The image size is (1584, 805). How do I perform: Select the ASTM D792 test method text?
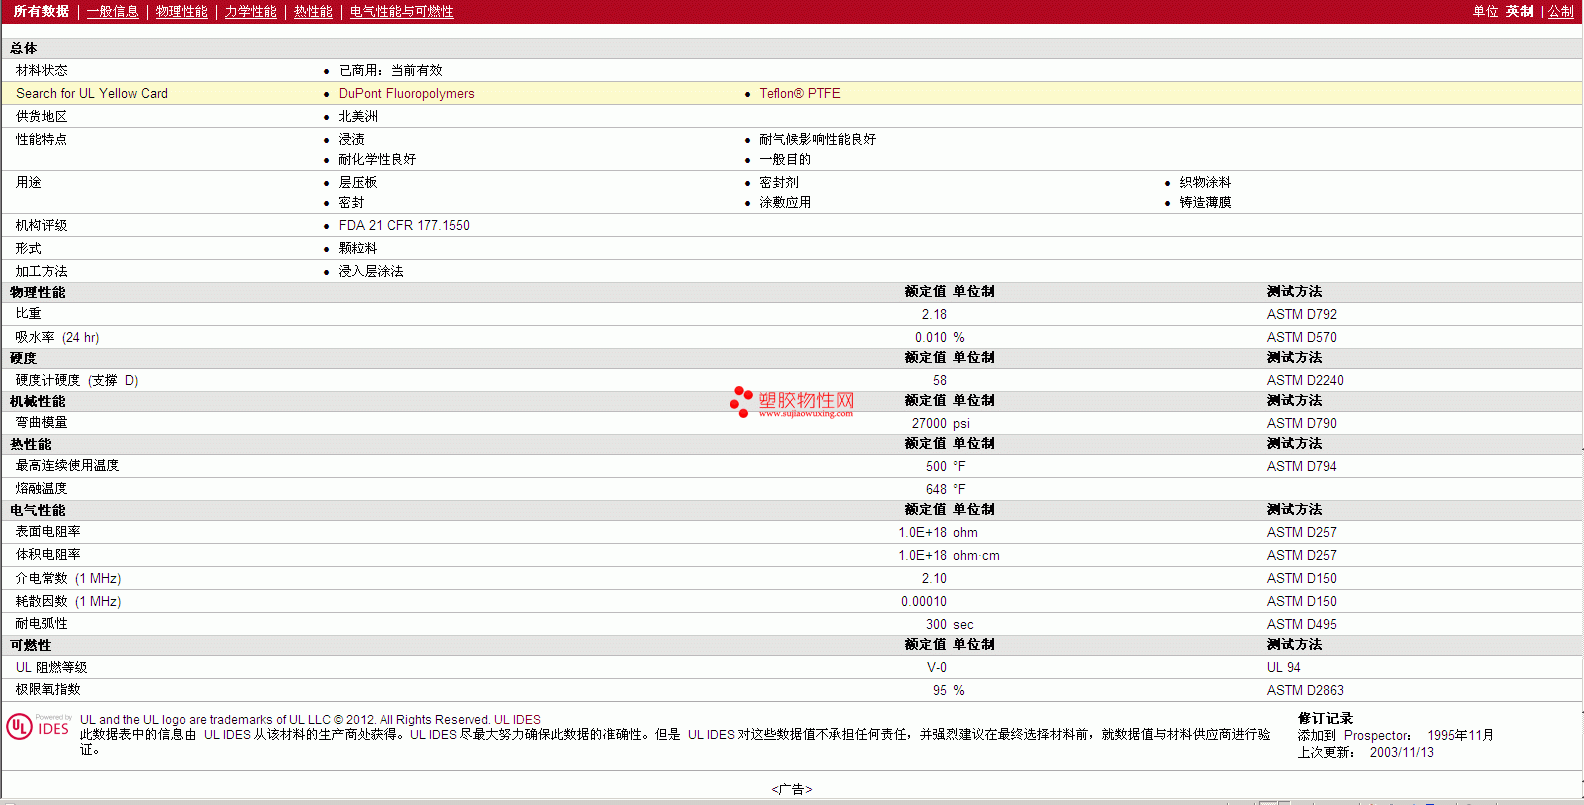[x=1301, y=314]
